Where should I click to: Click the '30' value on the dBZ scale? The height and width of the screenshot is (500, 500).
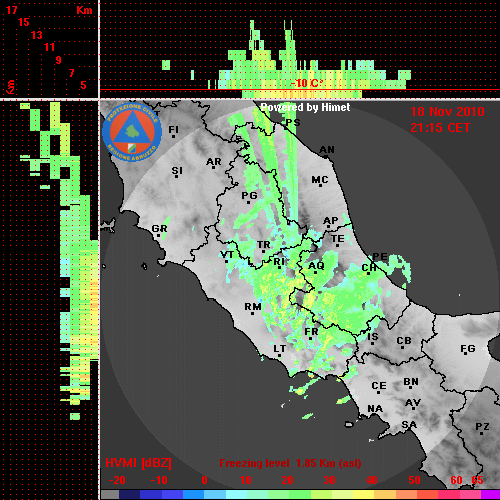329,480
